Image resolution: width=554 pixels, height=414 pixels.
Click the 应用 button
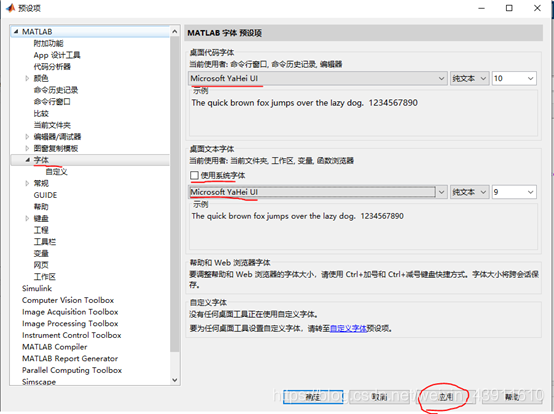click(446, 397)
